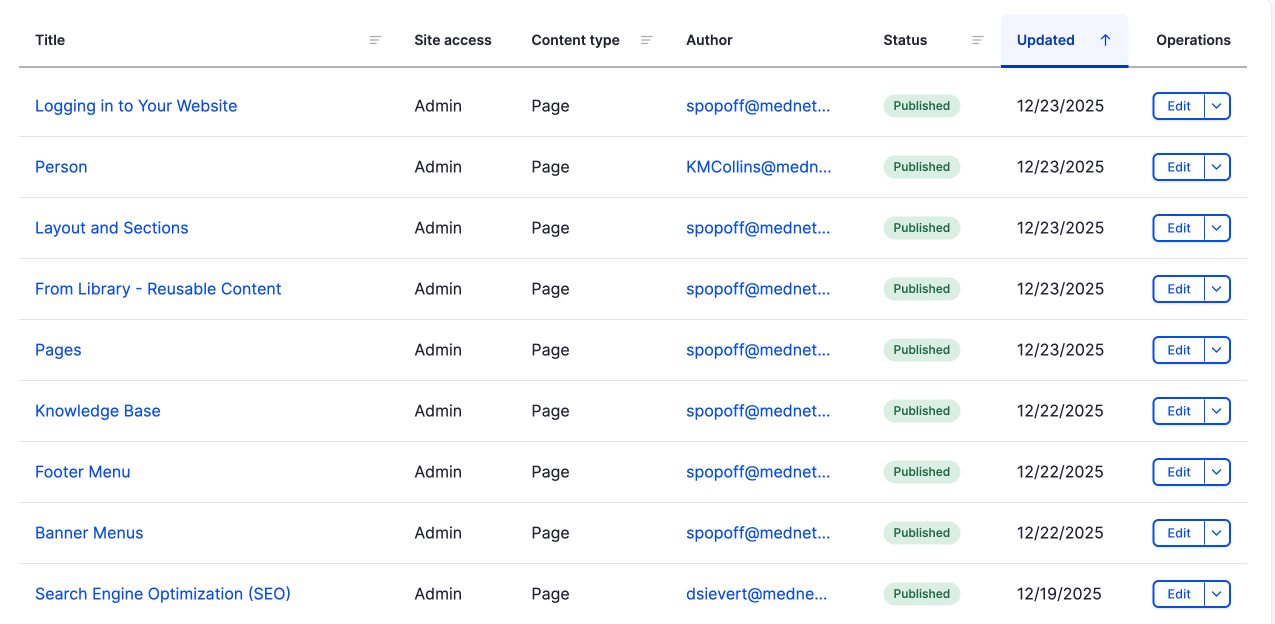Sort by the Author column header
This screenshot has height=624, width=1275.
point(709,40)
